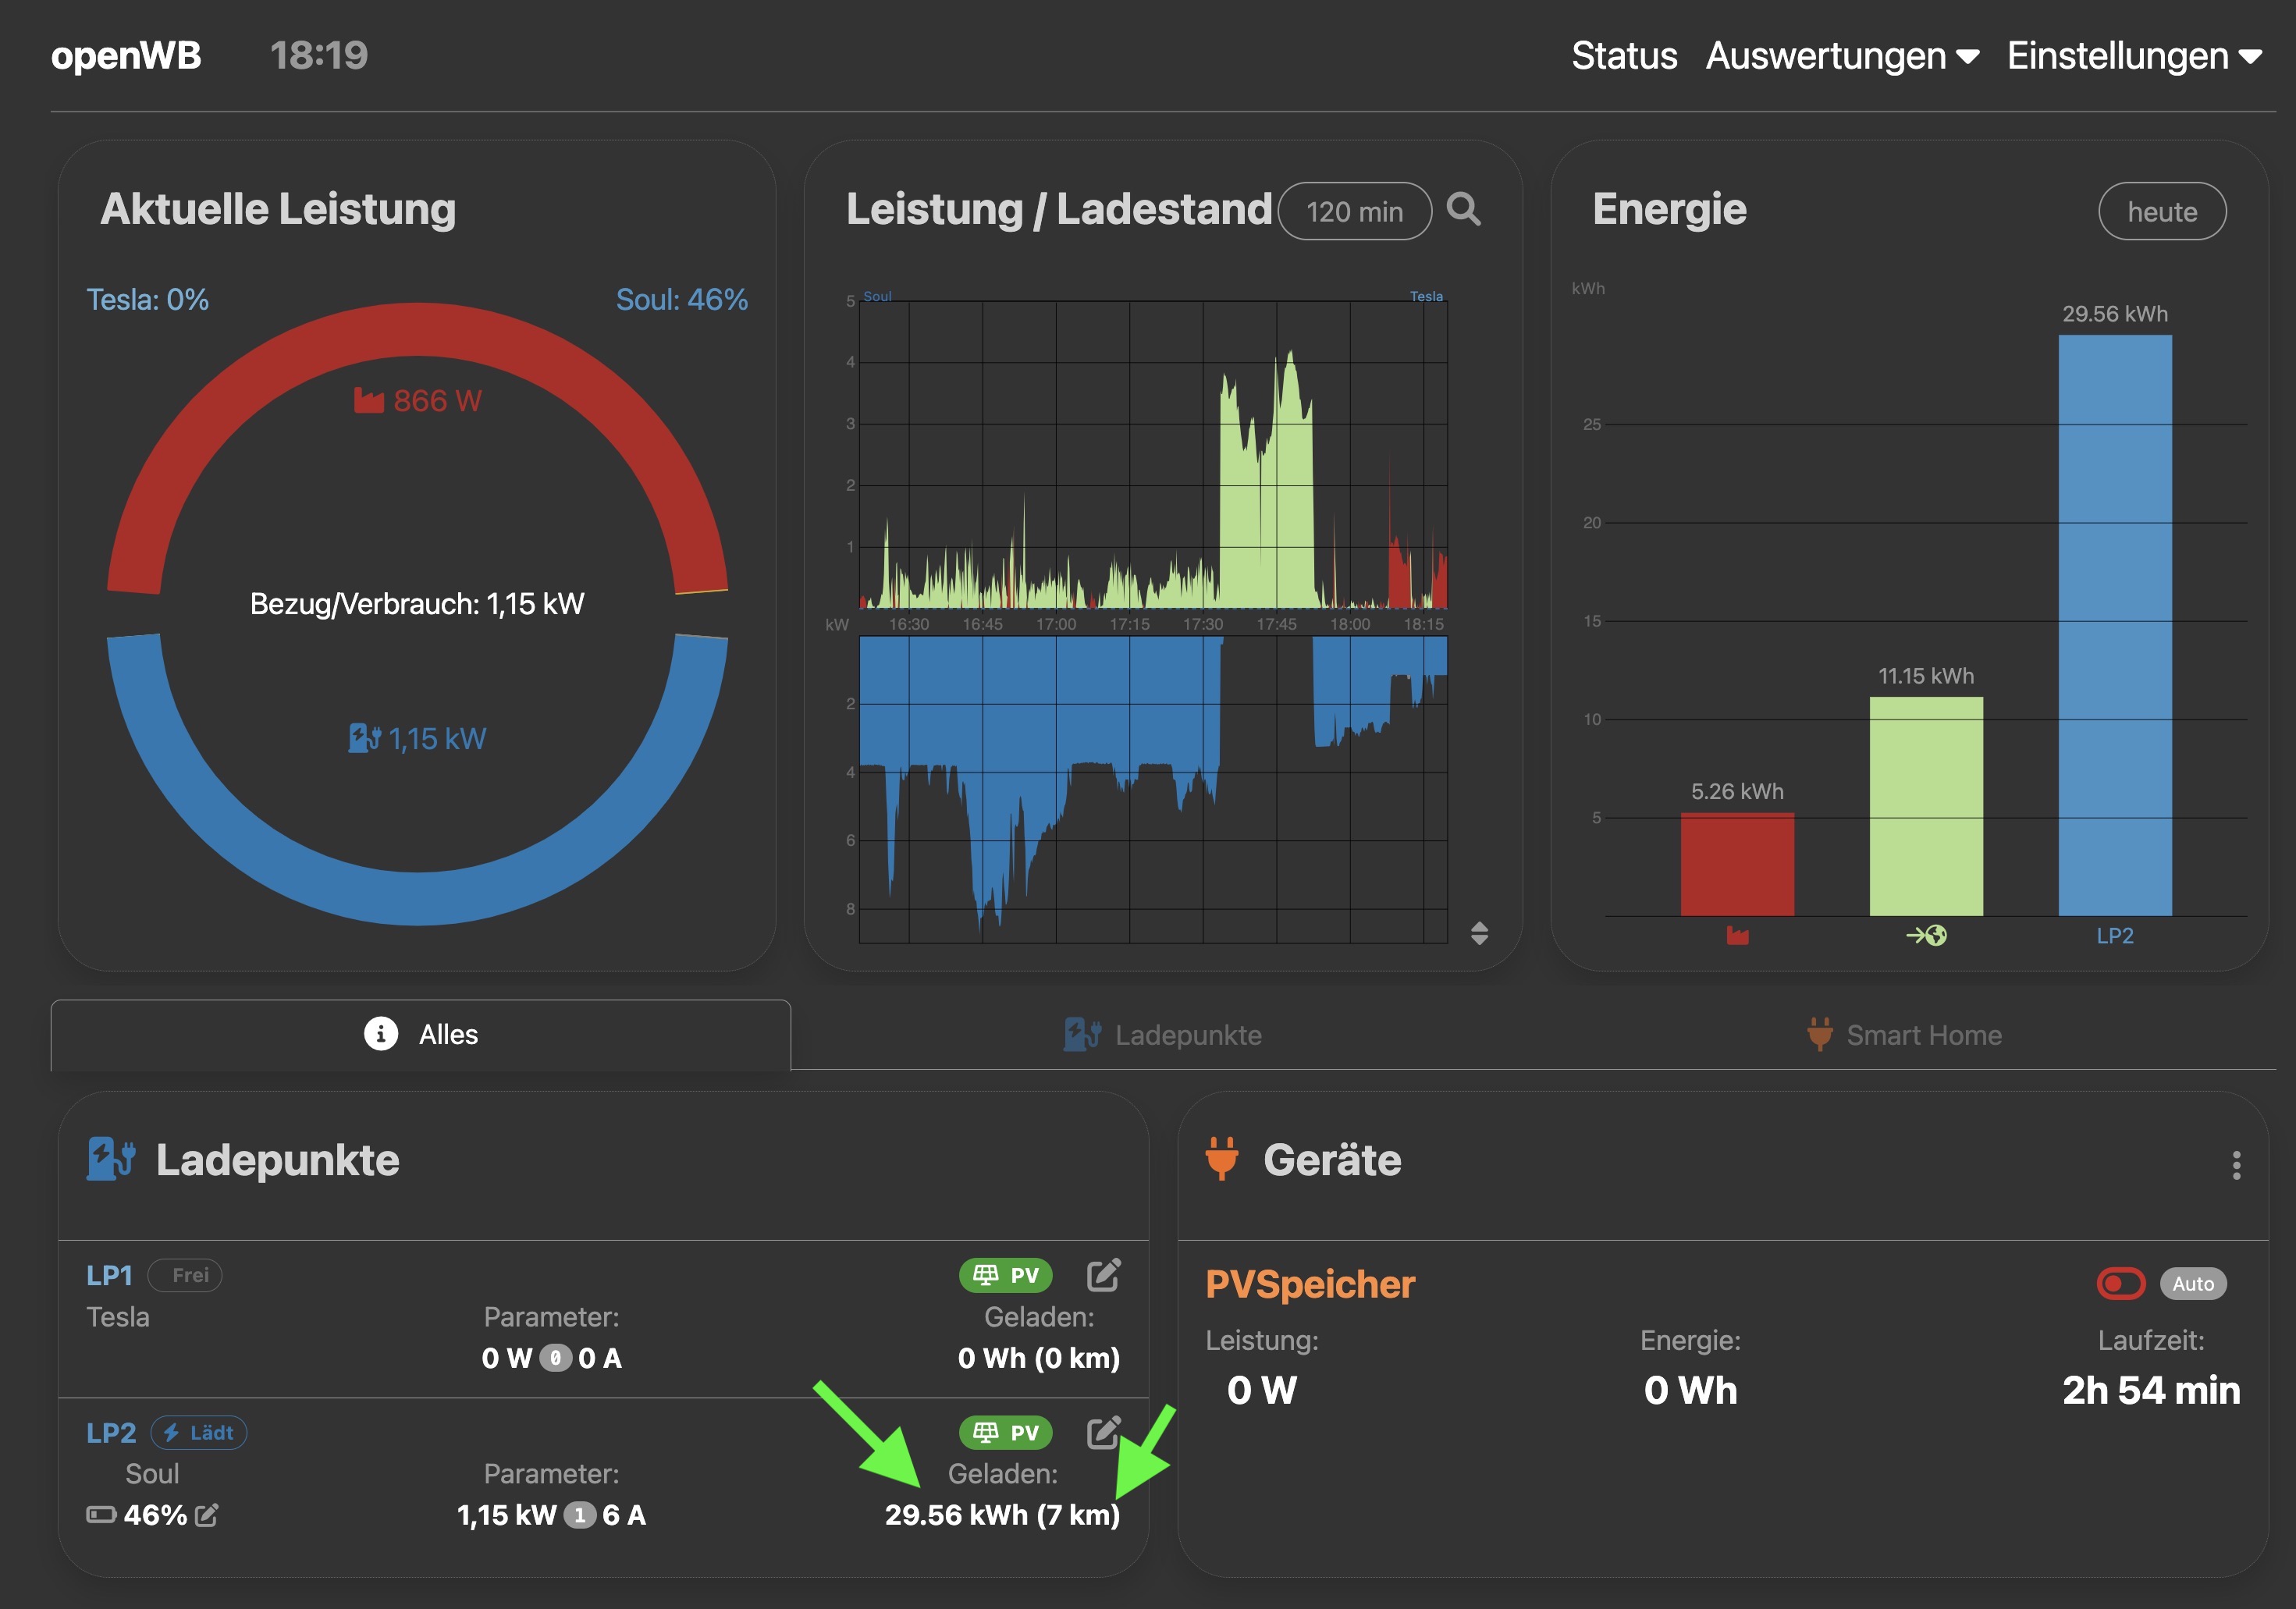2296x1609 pixels.
Task: Click pencil icon next to 46% SoC
Action: coord(207,1515)
